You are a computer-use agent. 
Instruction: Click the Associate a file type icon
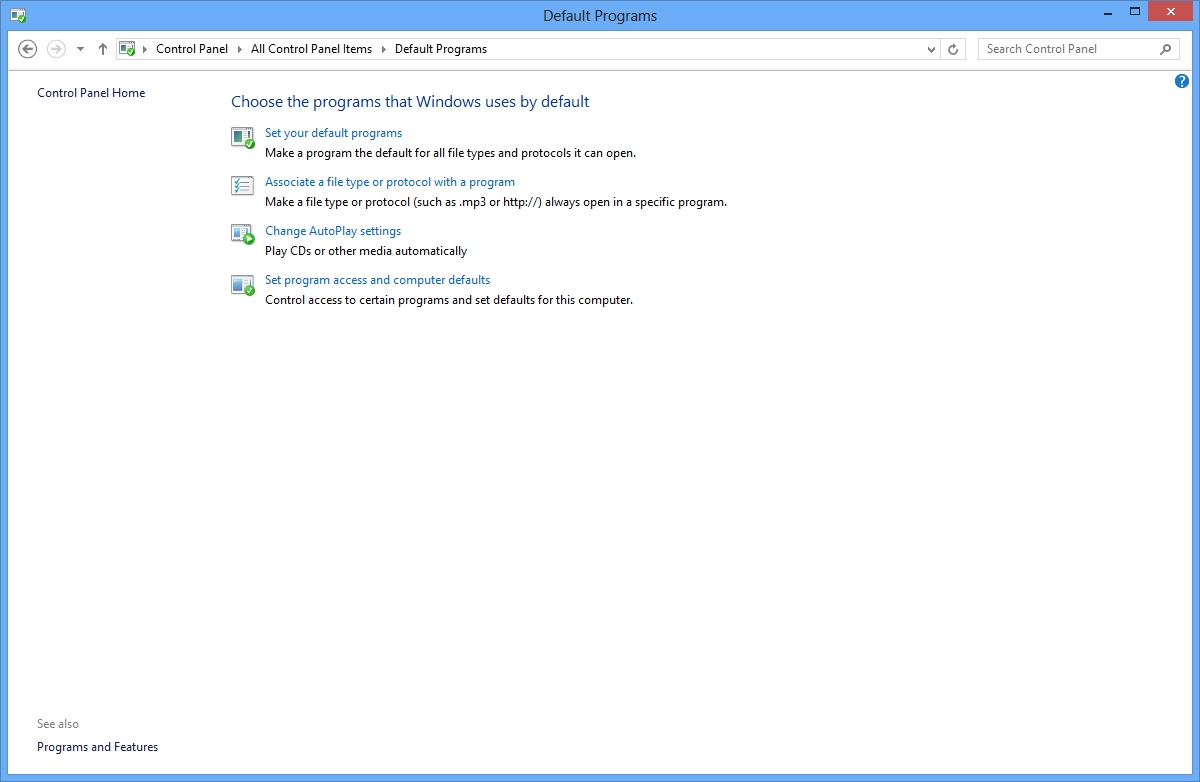coord(243,186)
